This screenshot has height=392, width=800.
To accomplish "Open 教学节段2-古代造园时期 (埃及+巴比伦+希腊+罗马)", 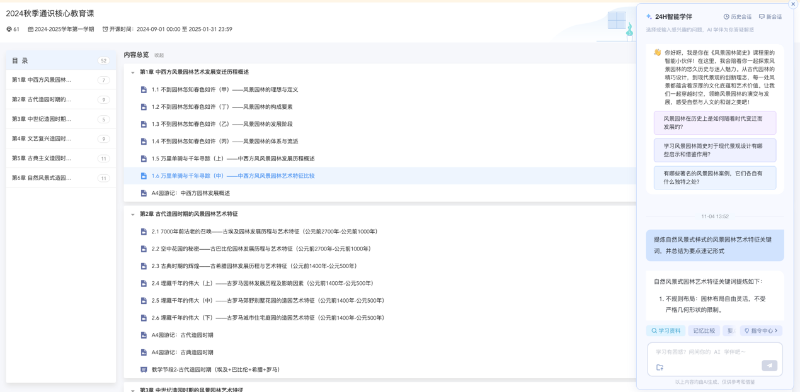I will click(216, 370).
